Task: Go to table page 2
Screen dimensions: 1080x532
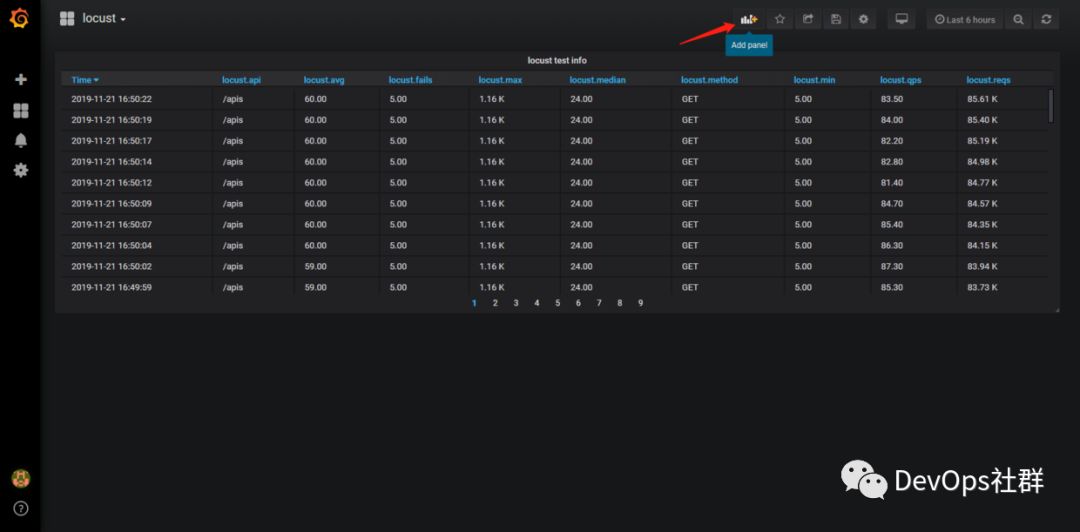Action: [x=495, y=303]
